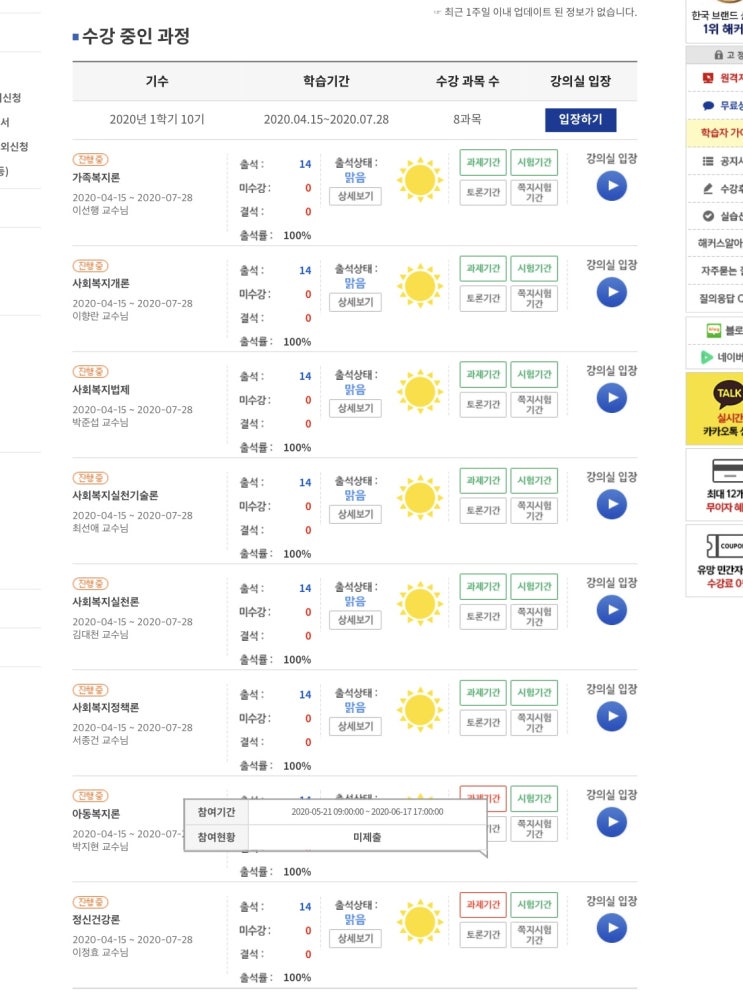Click the 사회복지정책론 course title
The height and width of the screenshot is (1005, 743).
(105, 708)
